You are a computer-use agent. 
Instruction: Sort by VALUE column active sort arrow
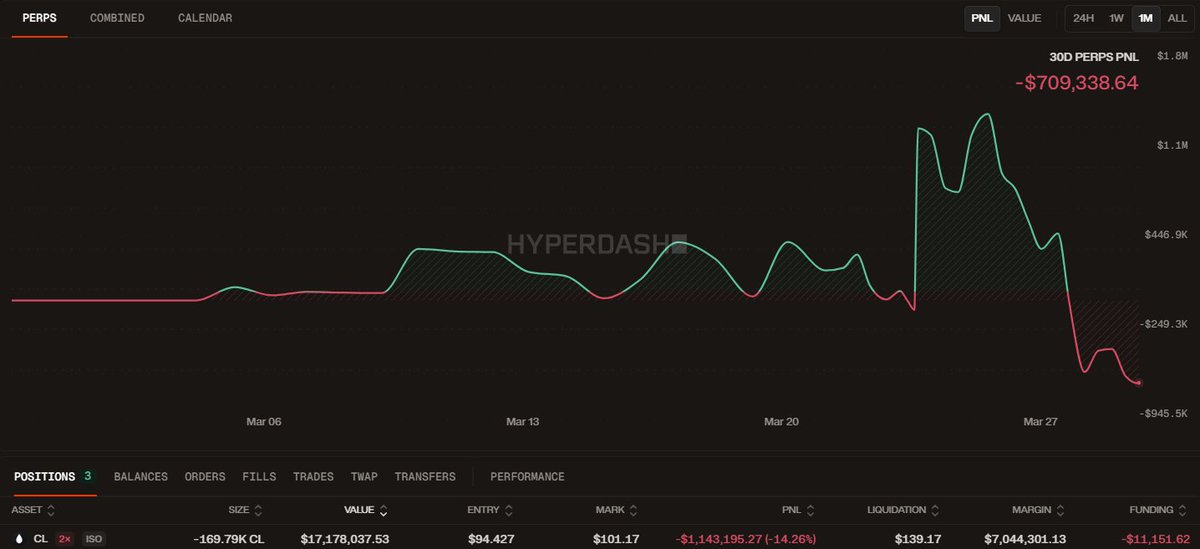point(383,510)
